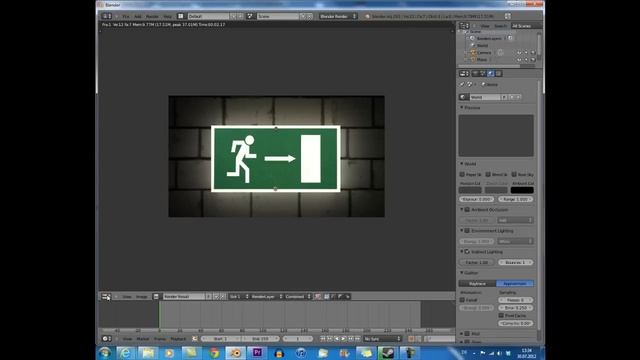
Task: Open the info editor type selector
Action: [x=107, y=16]
